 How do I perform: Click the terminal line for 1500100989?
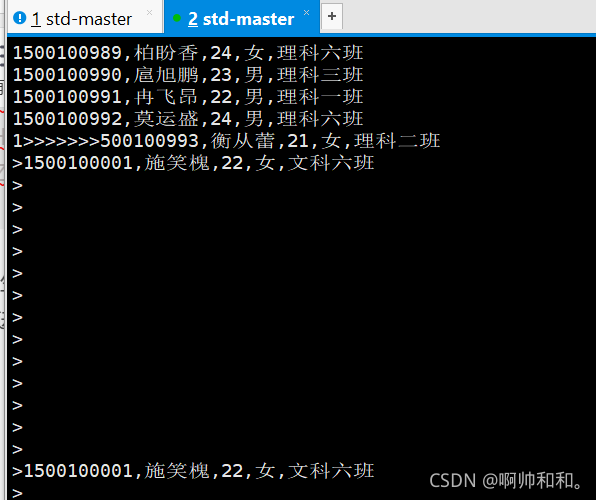(188, 53)
